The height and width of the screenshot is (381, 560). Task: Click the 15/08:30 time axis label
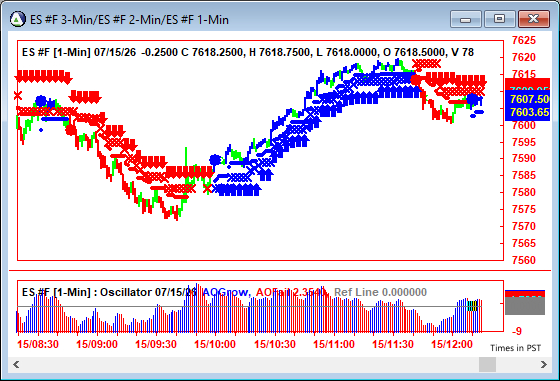38,344
